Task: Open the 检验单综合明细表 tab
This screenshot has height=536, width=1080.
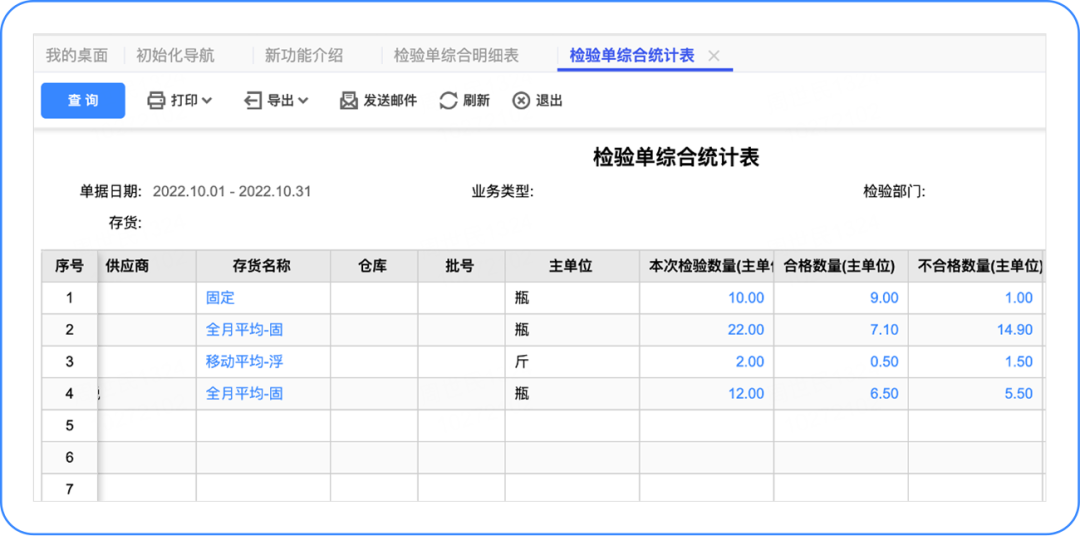Action: coord(456,56)
